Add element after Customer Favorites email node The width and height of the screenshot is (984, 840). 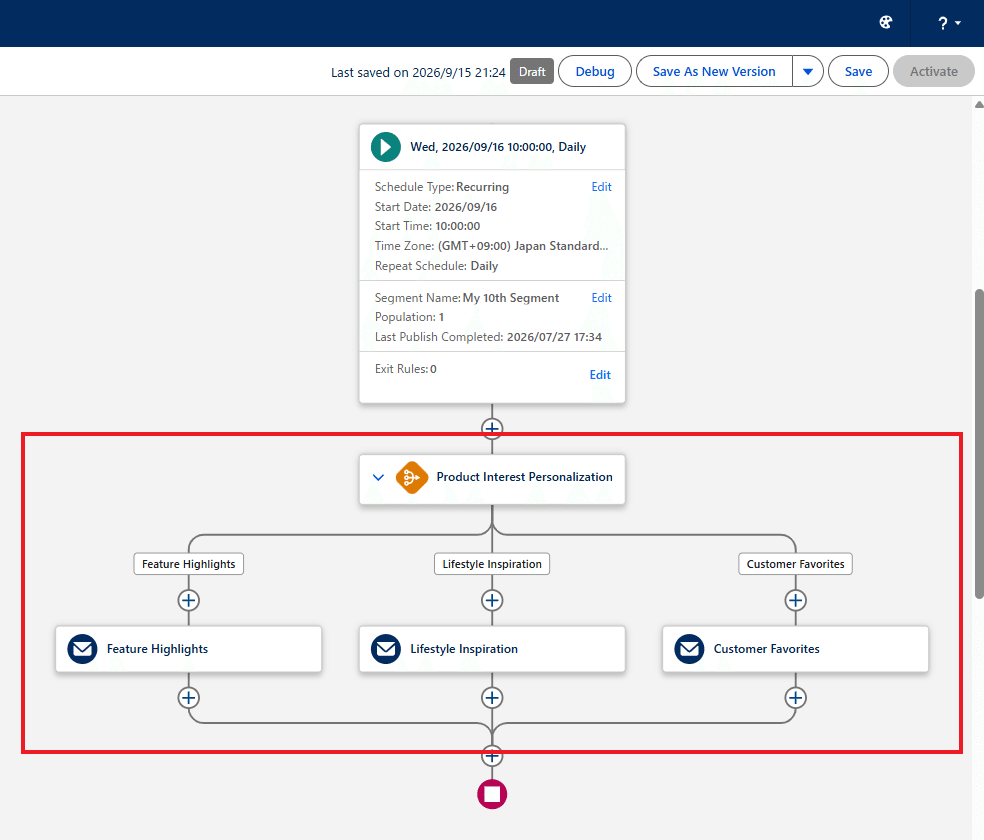click(x=796, y=698)
